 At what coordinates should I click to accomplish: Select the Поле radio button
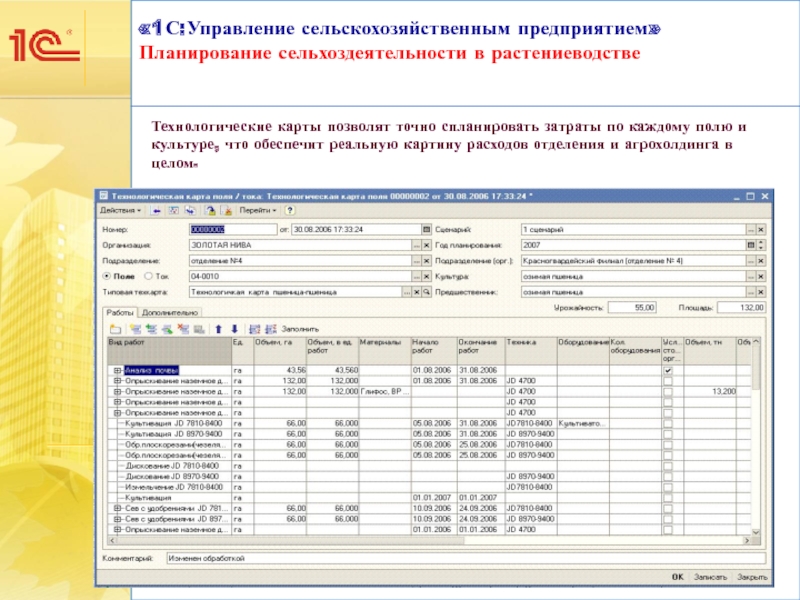click(107, 276)
